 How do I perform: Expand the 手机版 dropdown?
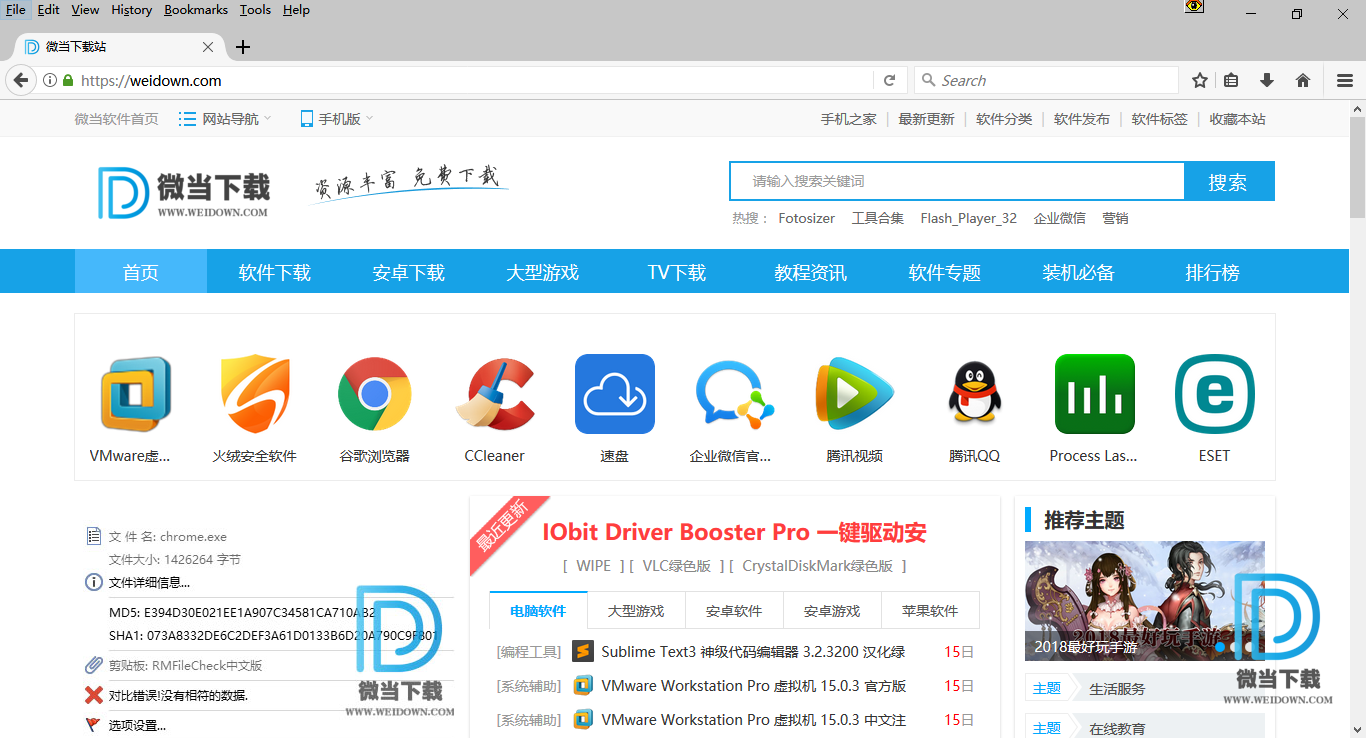pos(337,119)
